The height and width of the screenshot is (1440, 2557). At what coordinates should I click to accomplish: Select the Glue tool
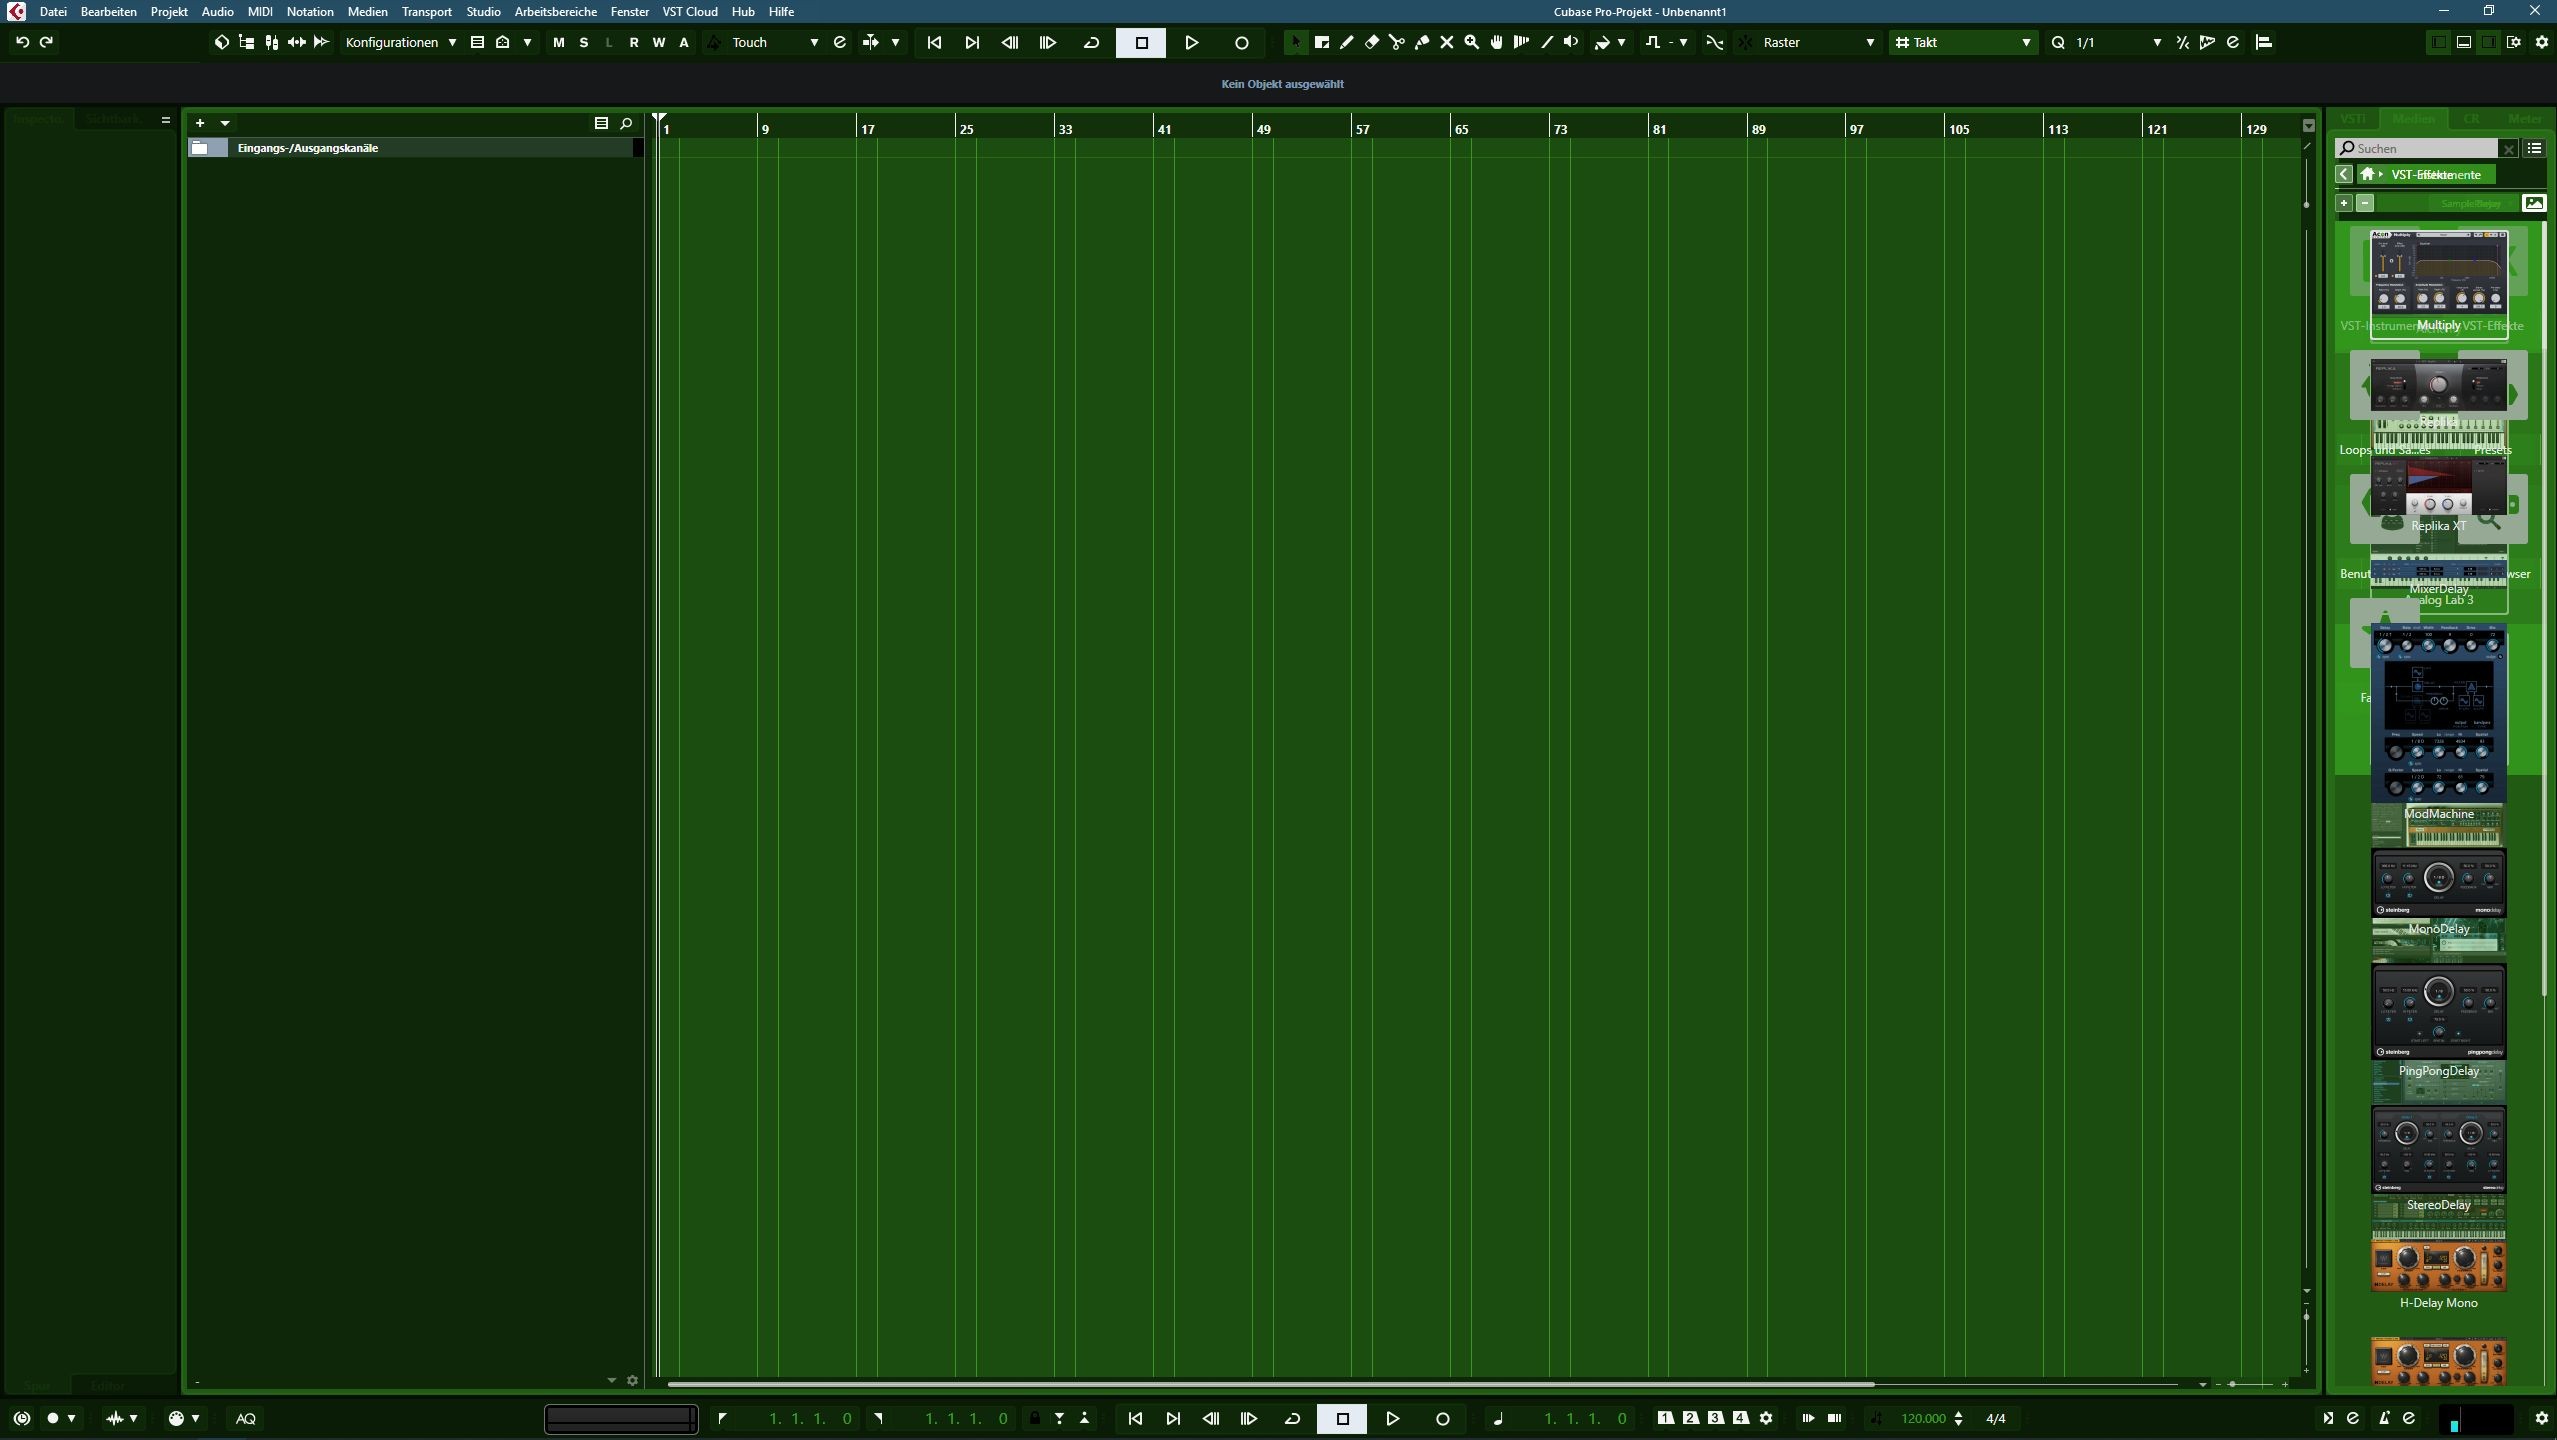click(x=1422, y=42)
